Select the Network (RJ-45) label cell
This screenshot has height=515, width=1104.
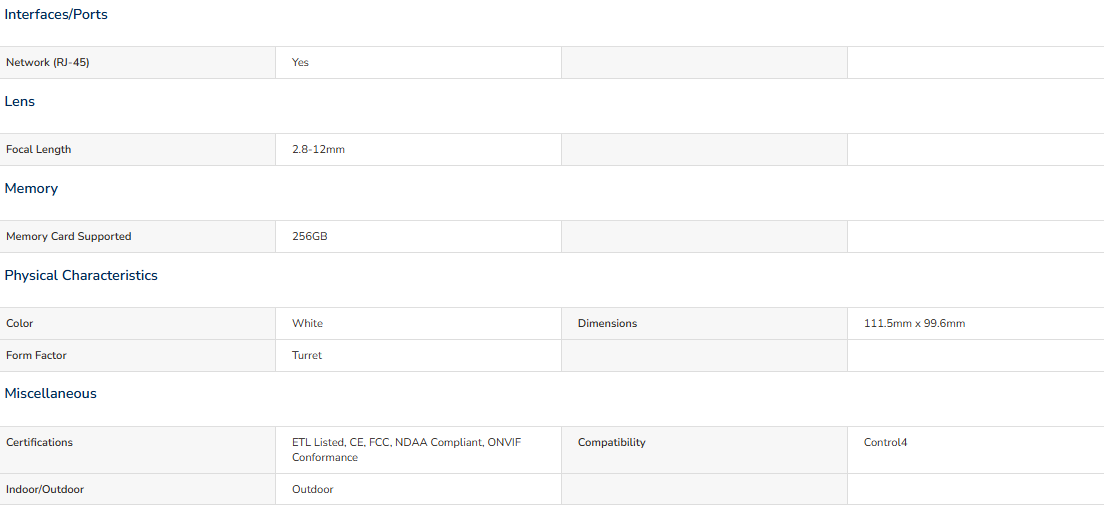pyautogui.click(x=138, y=63)
